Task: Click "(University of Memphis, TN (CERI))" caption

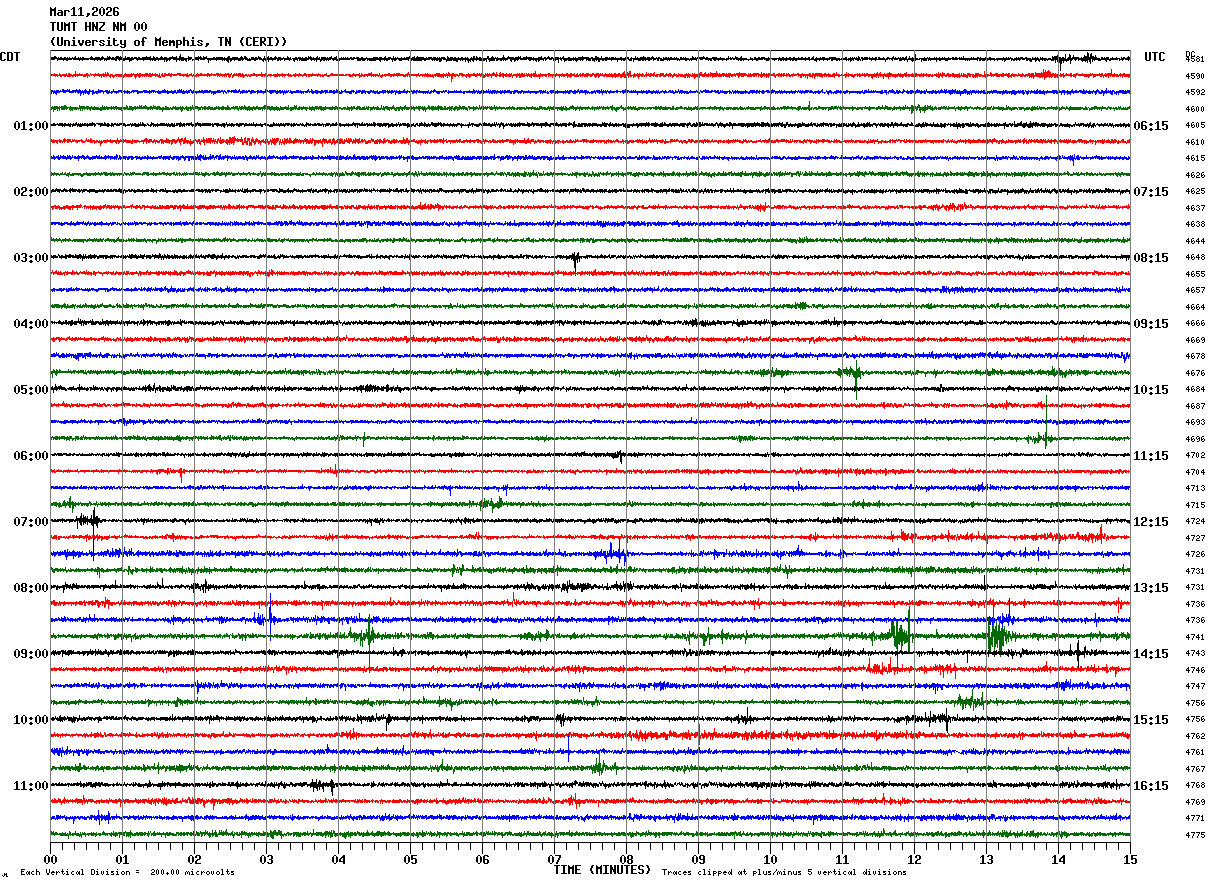Action: [x=168, y=42]
